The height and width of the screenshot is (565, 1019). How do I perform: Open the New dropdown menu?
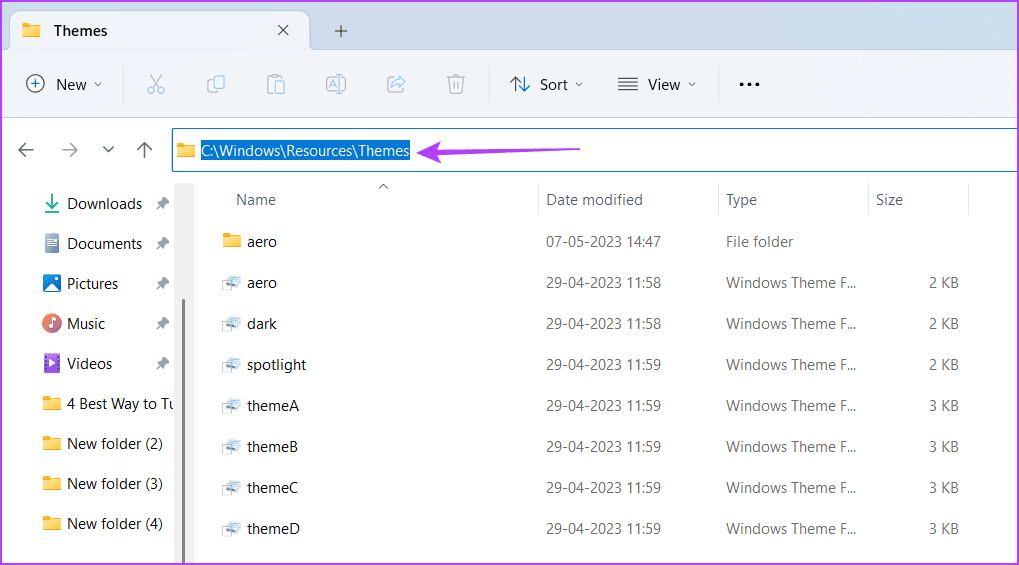point(64,85)
